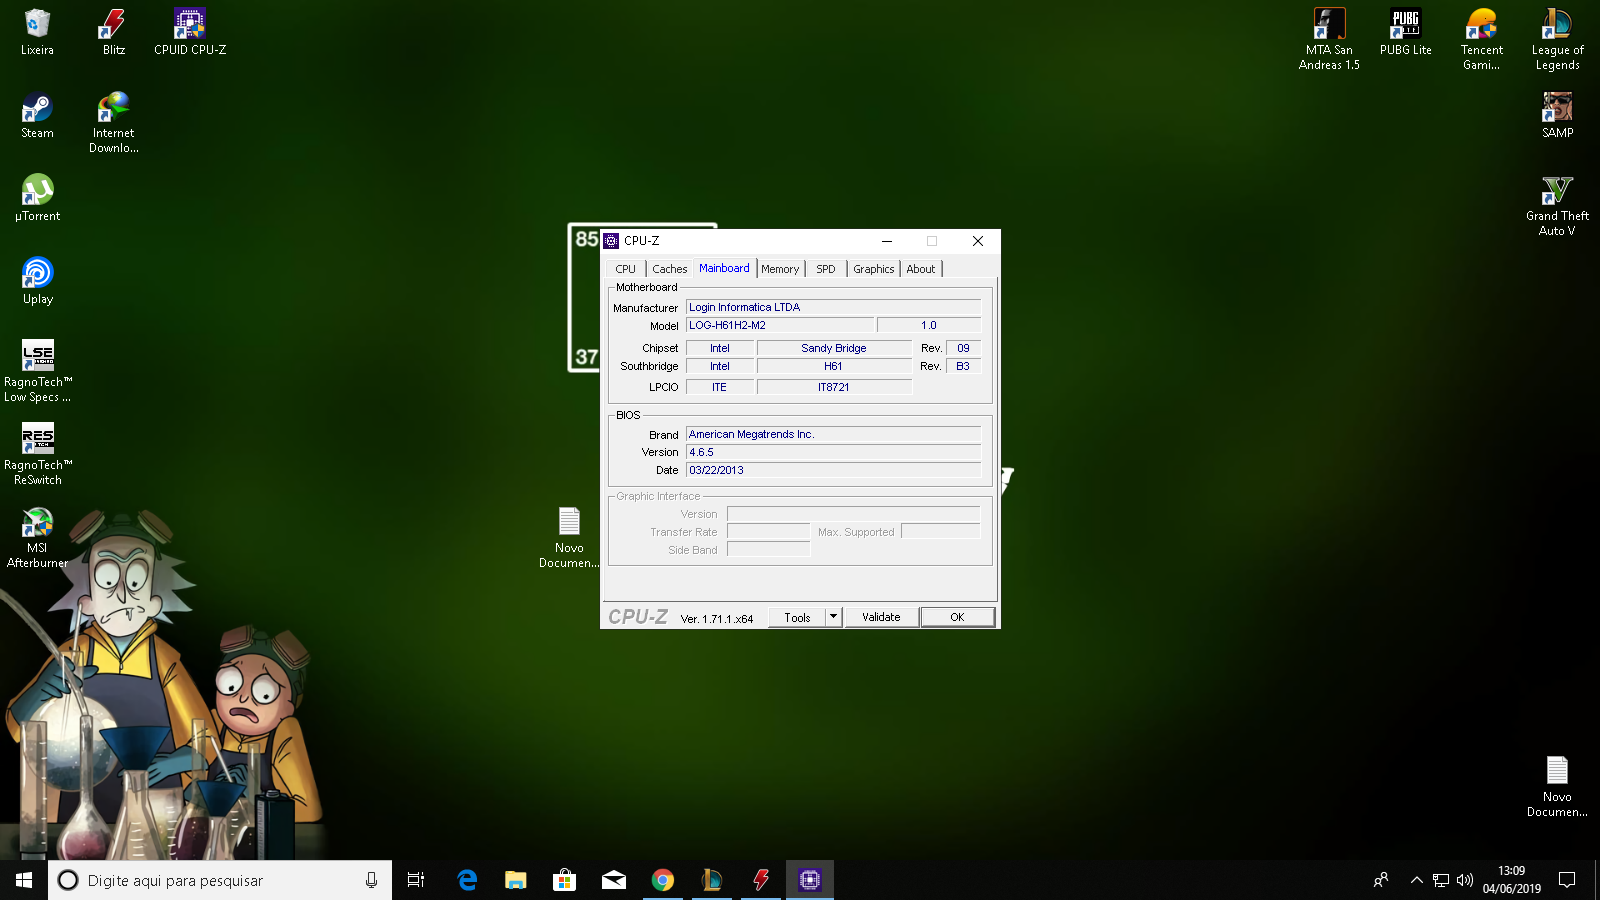1600x900 pixels.
Task: Click the Sandy Bridge chipset value
Action: point(834,348)
